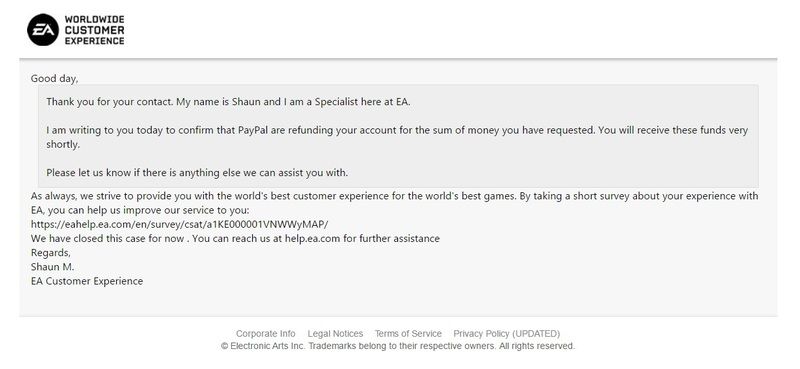Click the Regards closing line

[51, 253]
